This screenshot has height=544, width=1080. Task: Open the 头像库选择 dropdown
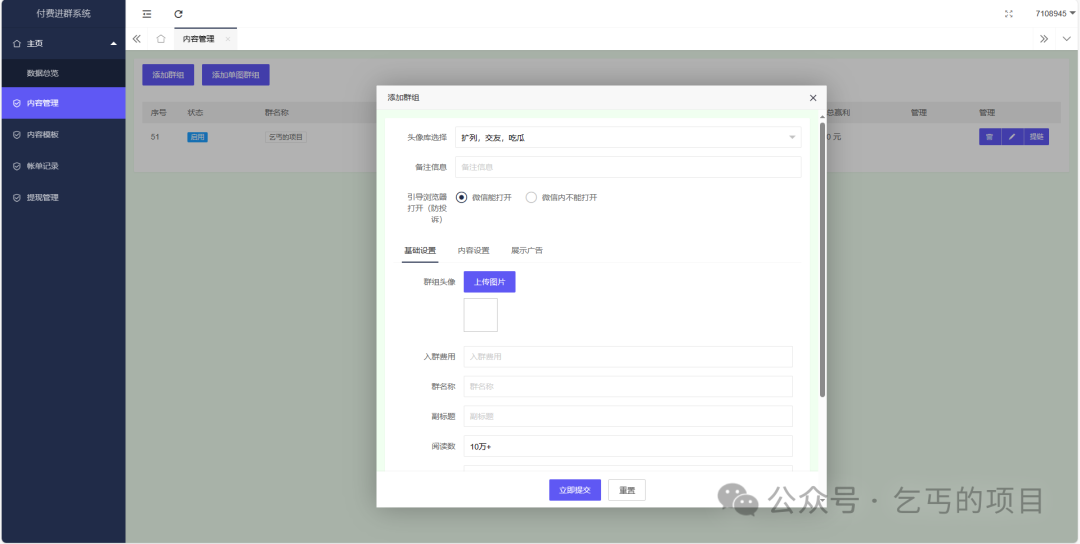click(628, 137)
